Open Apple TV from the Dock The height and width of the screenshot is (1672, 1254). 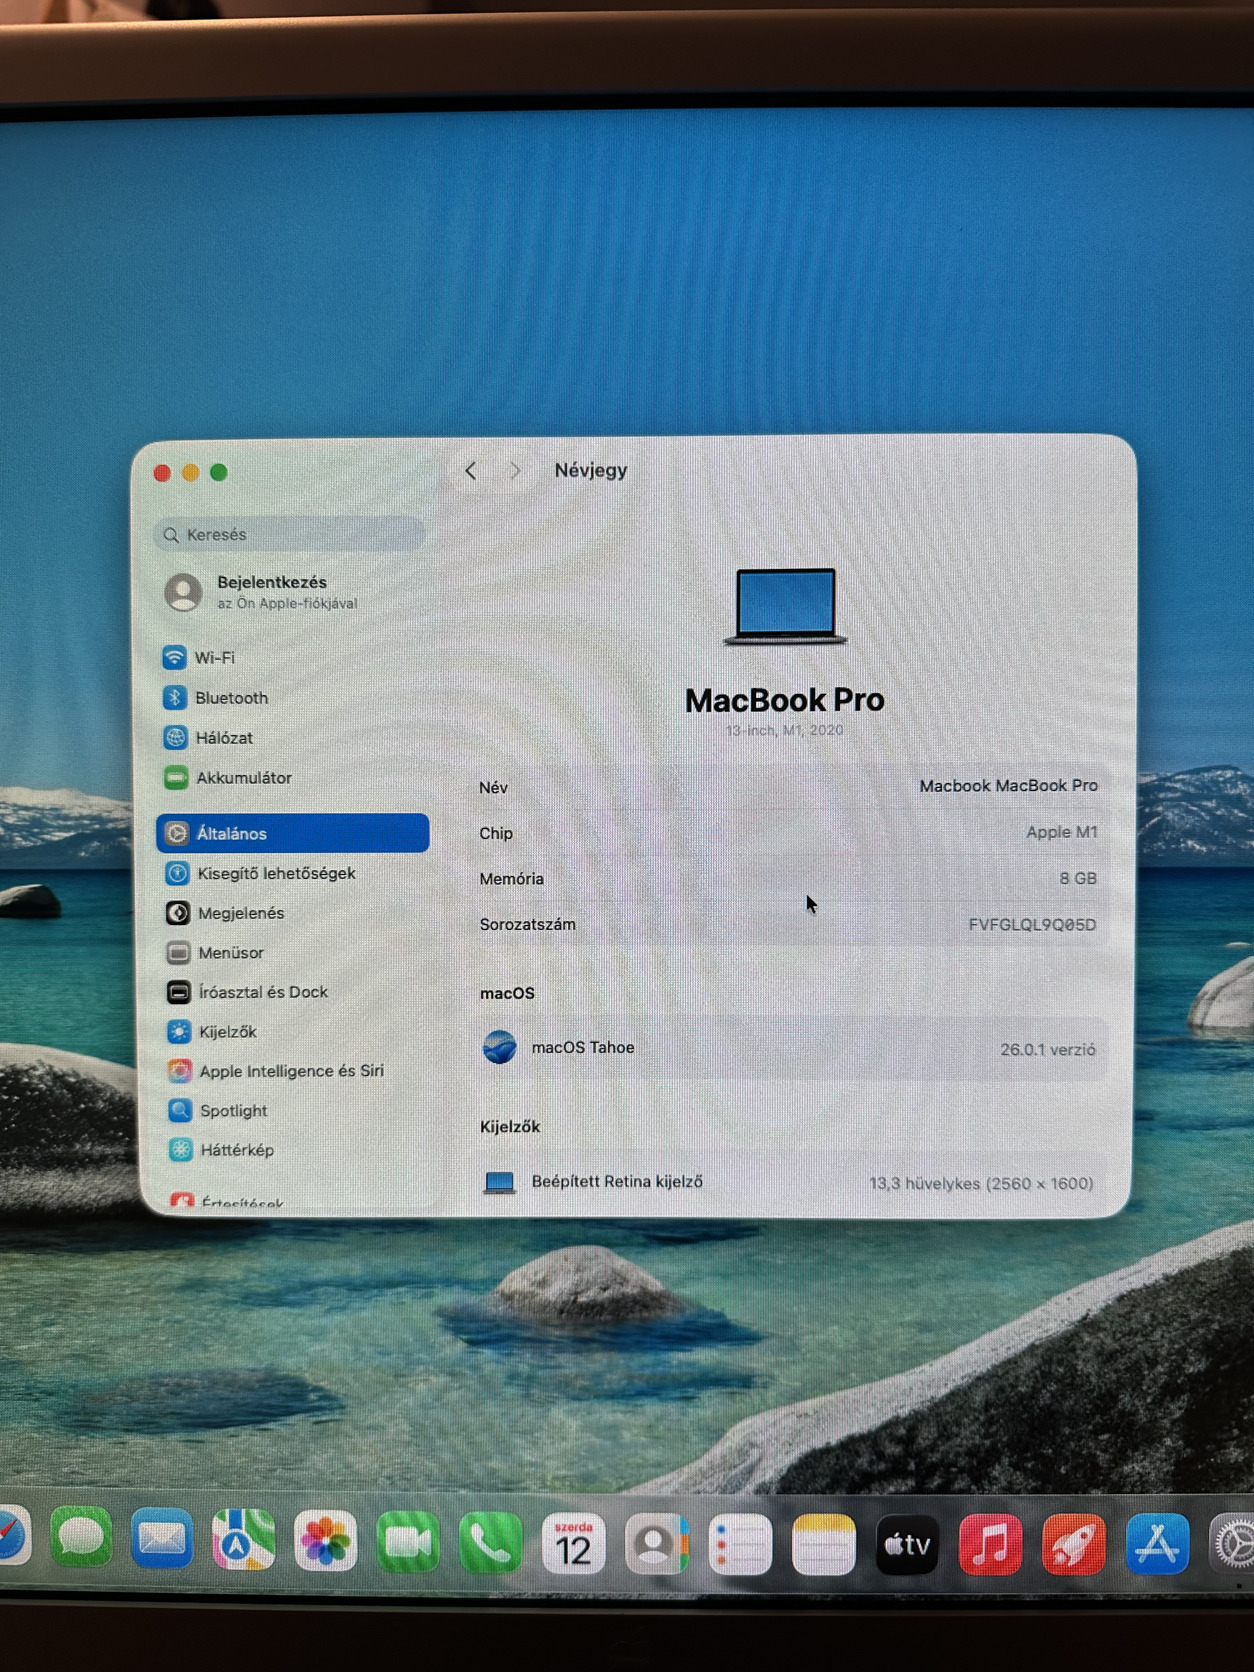coord(907,1546)
